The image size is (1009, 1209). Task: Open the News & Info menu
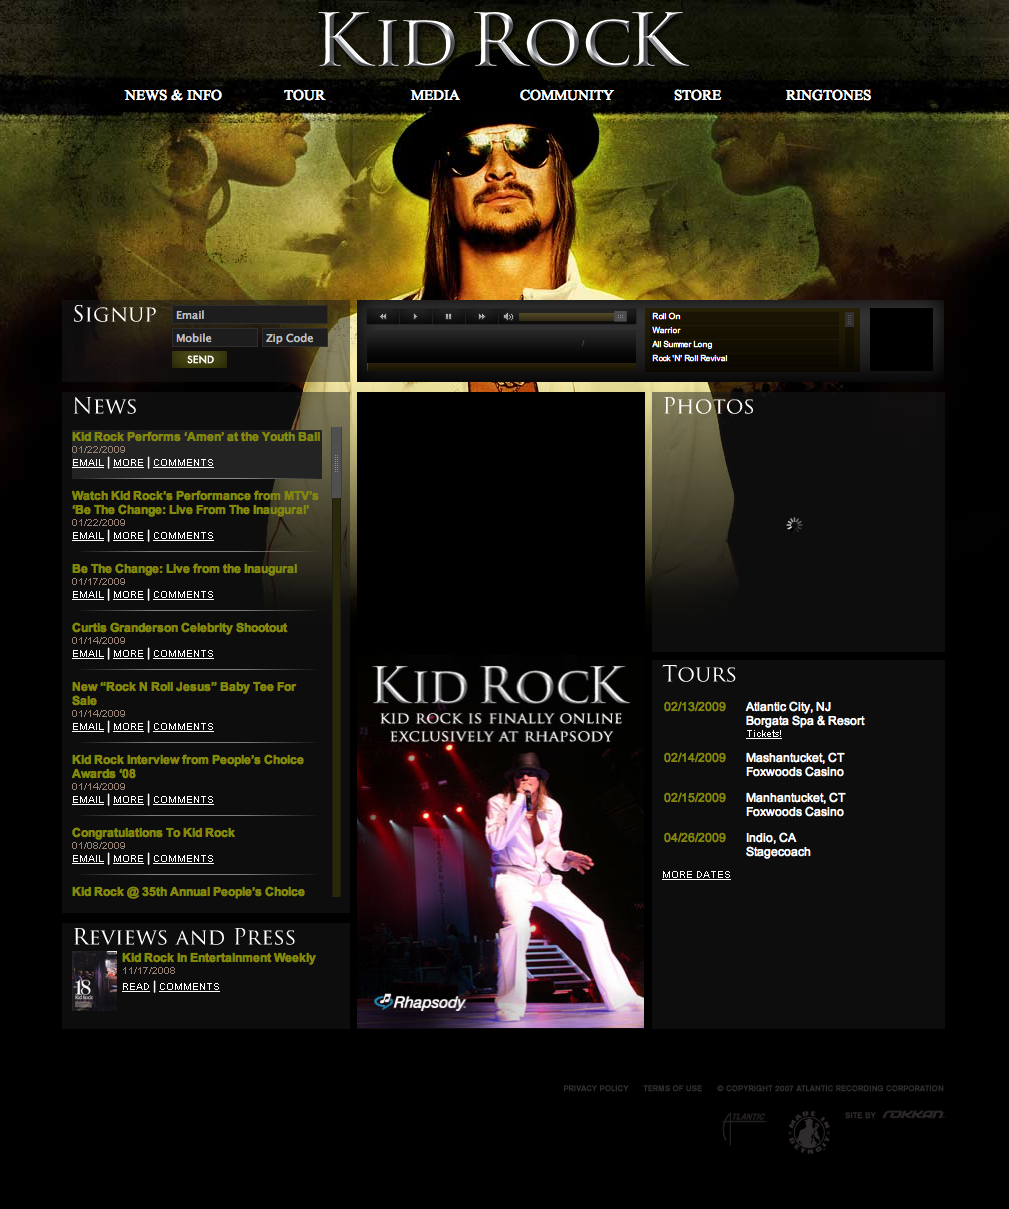tap(173, 95)
